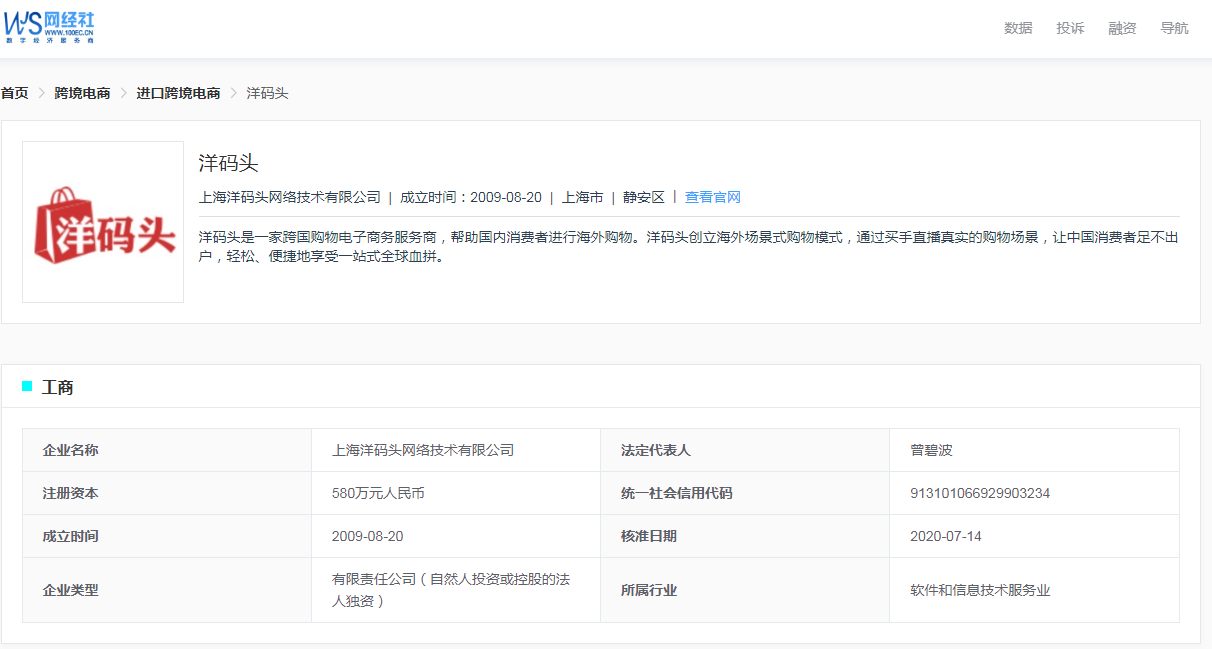Click the 洋码头 company title heading
1212x649 pixels.
tap(228, 163)
